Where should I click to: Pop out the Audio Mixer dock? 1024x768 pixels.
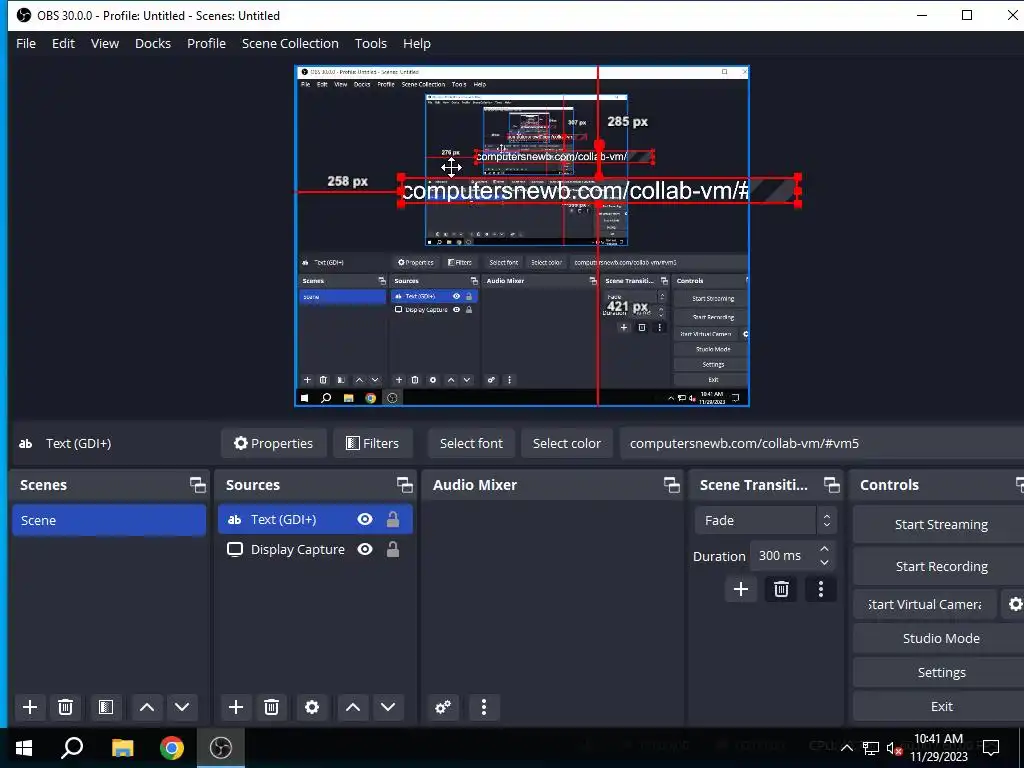point(671,485)
